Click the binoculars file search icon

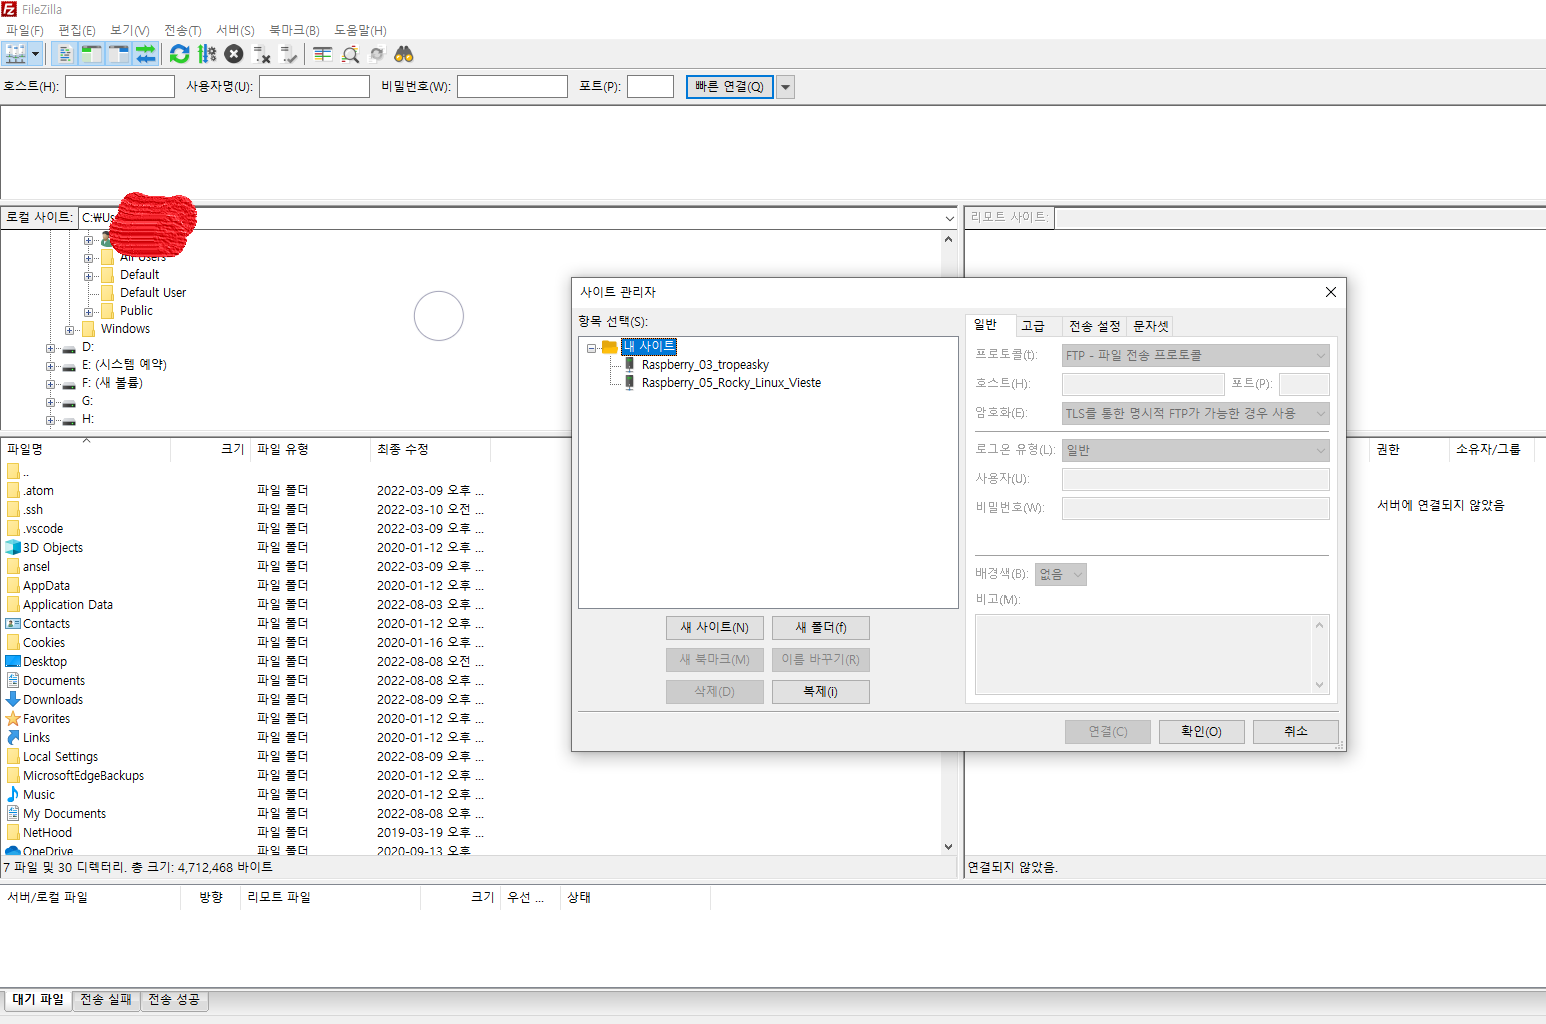[x=404, y=54]
